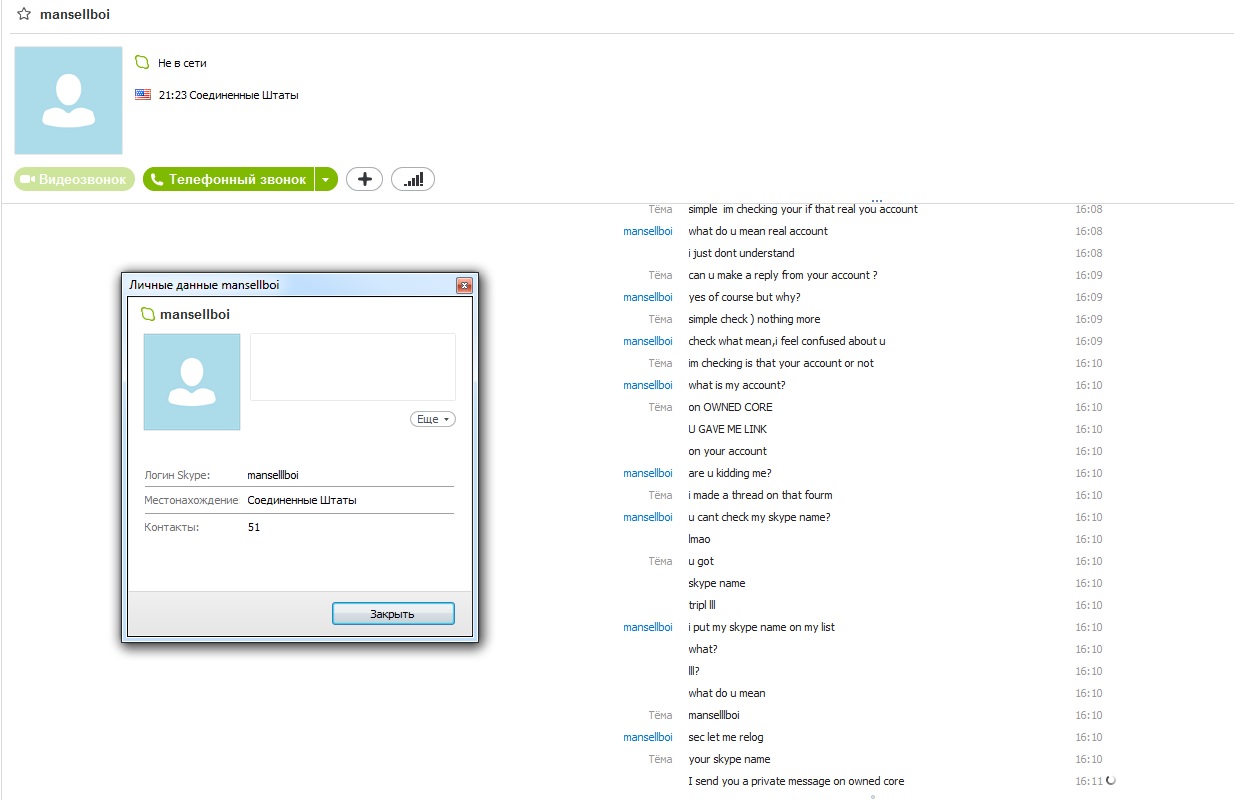Screen dimensions: 1234x800
Task: Click the avatar inside the profile dialog
Action: click(x=192, y=382)
